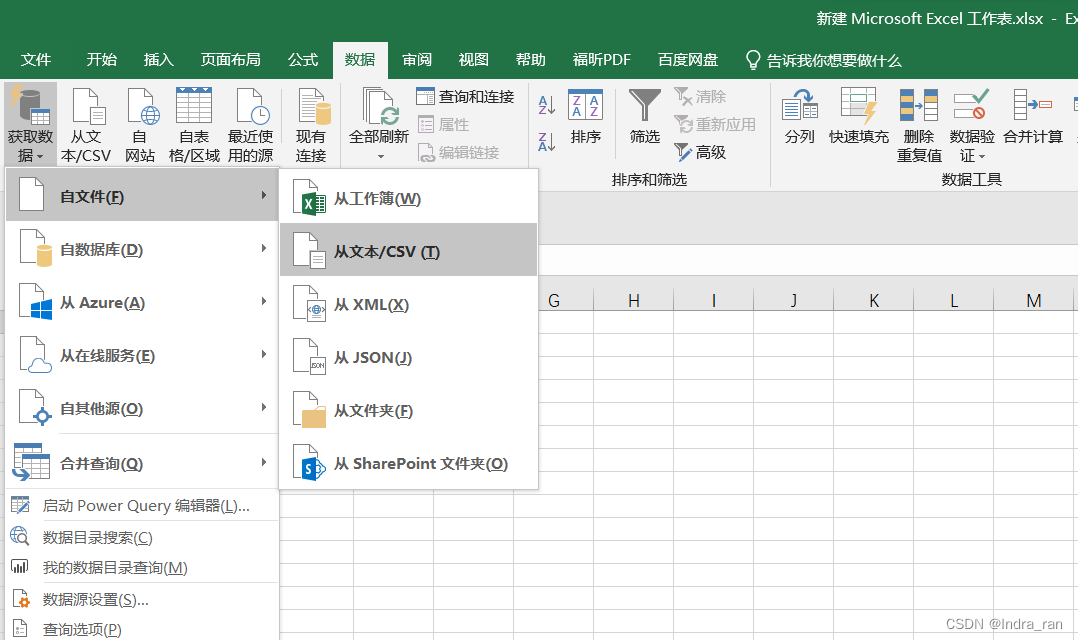Image resolution: width=1078 pixels, height=640 pixels.
Task: Switch to the 福昕PDF tab
Action: 602,60
